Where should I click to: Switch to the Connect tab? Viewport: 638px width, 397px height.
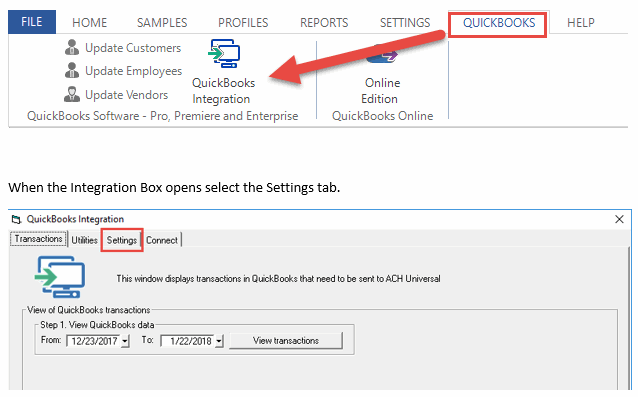(x=162, y=240)
